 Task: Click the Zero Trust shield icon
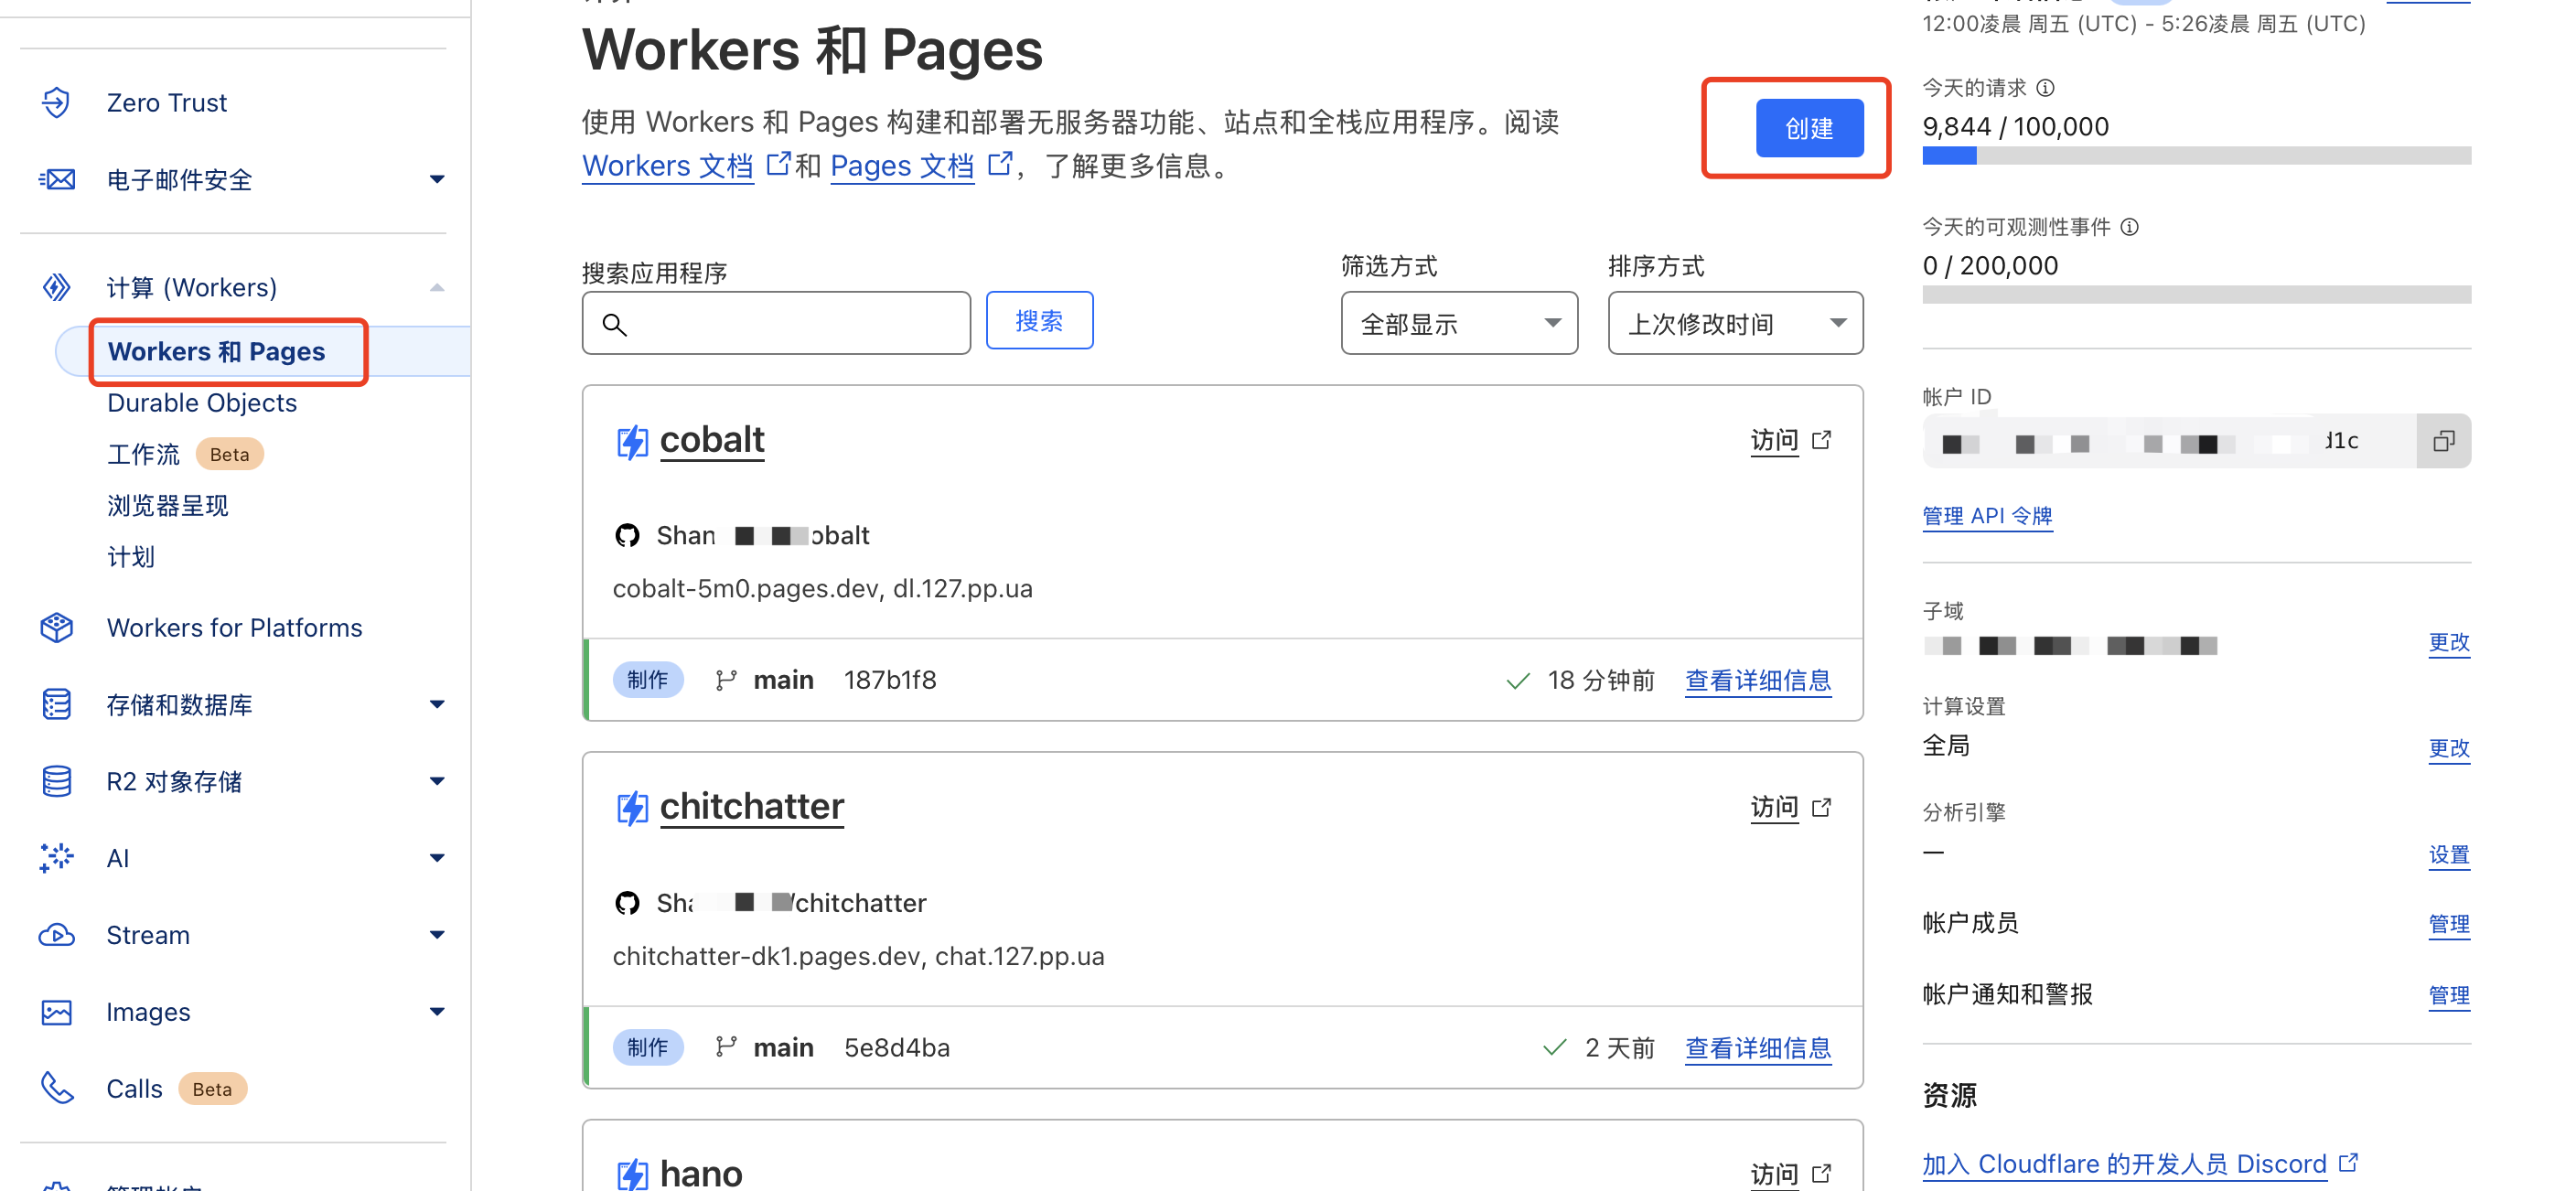click(x=56, y=102)
